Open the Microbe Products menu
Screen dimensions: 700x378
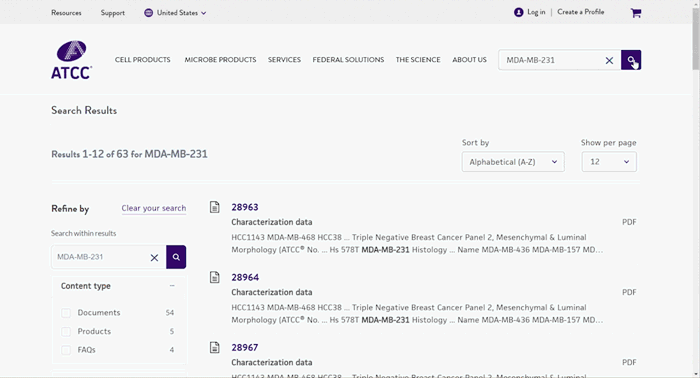(x=221, y=60)
